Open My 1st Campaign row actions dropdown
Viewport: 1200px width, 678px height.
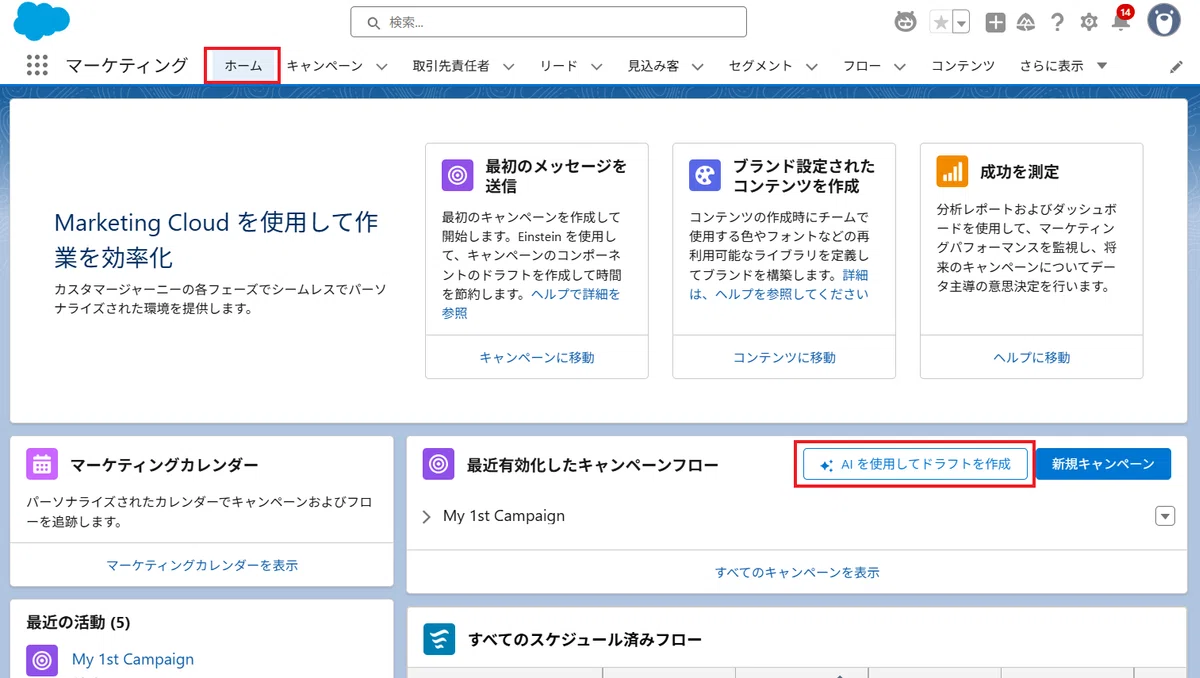tap(1165, 516)
